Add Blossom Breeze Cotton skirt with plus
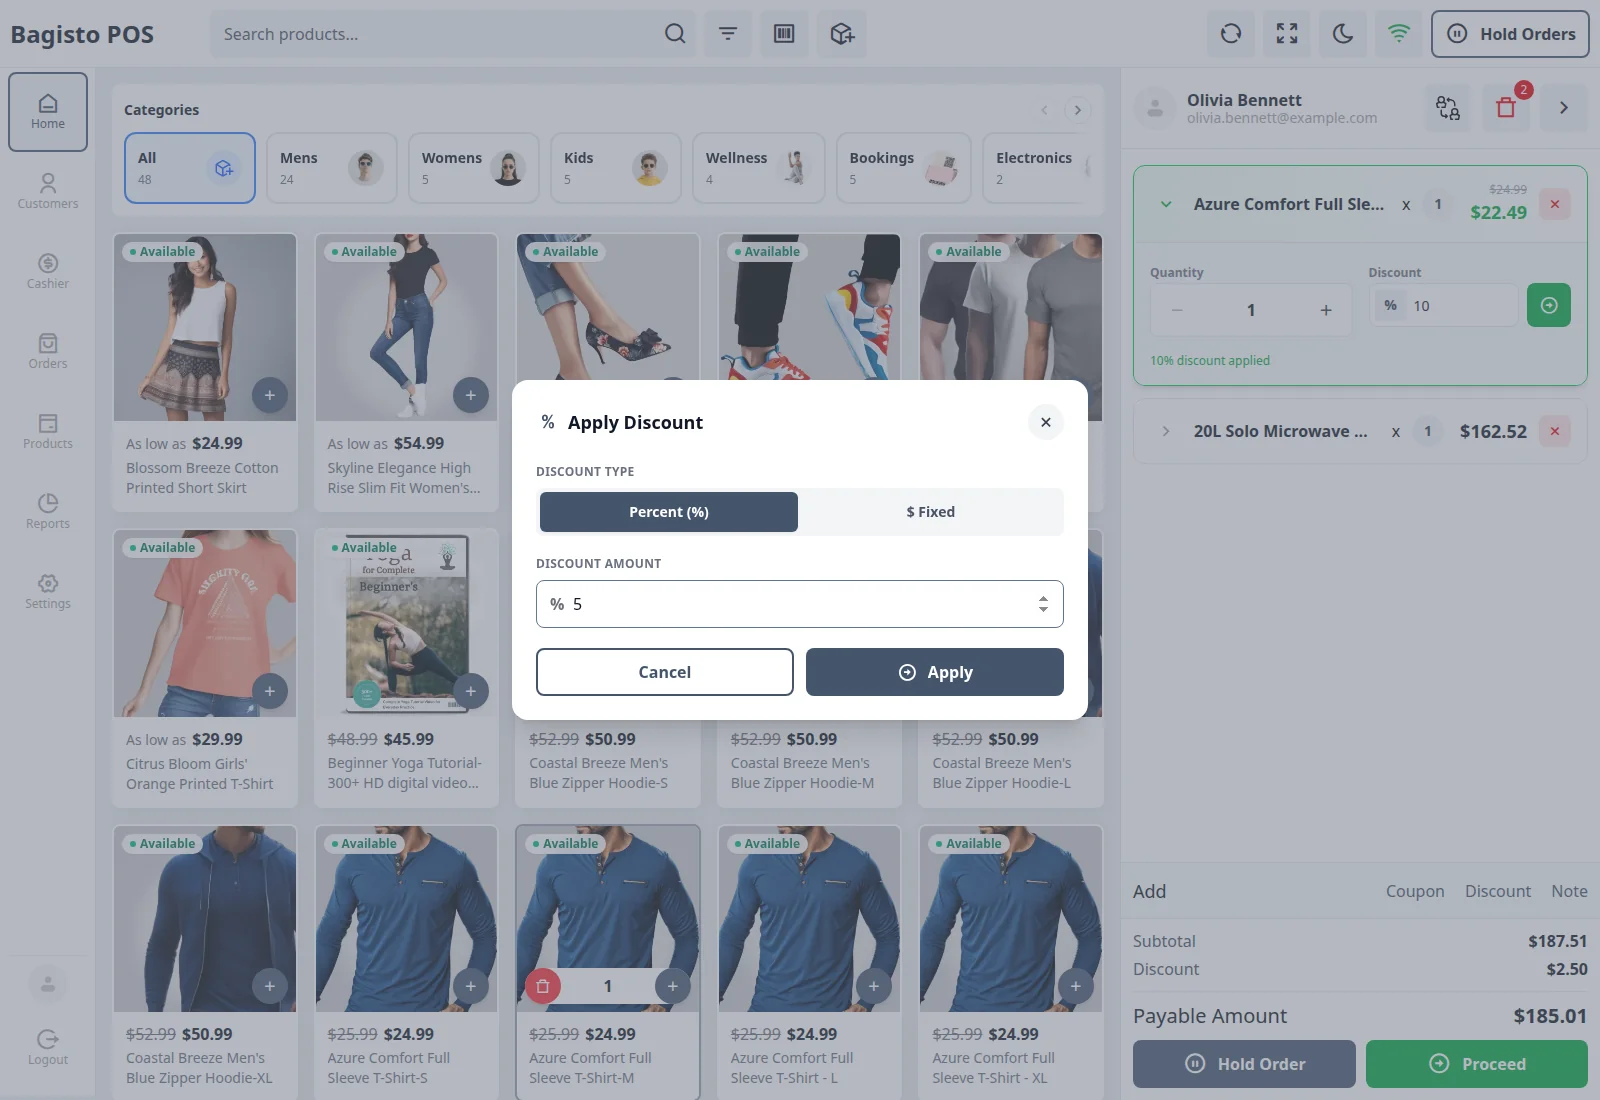Screen dimensions: 1600x1100 [270, 395]
